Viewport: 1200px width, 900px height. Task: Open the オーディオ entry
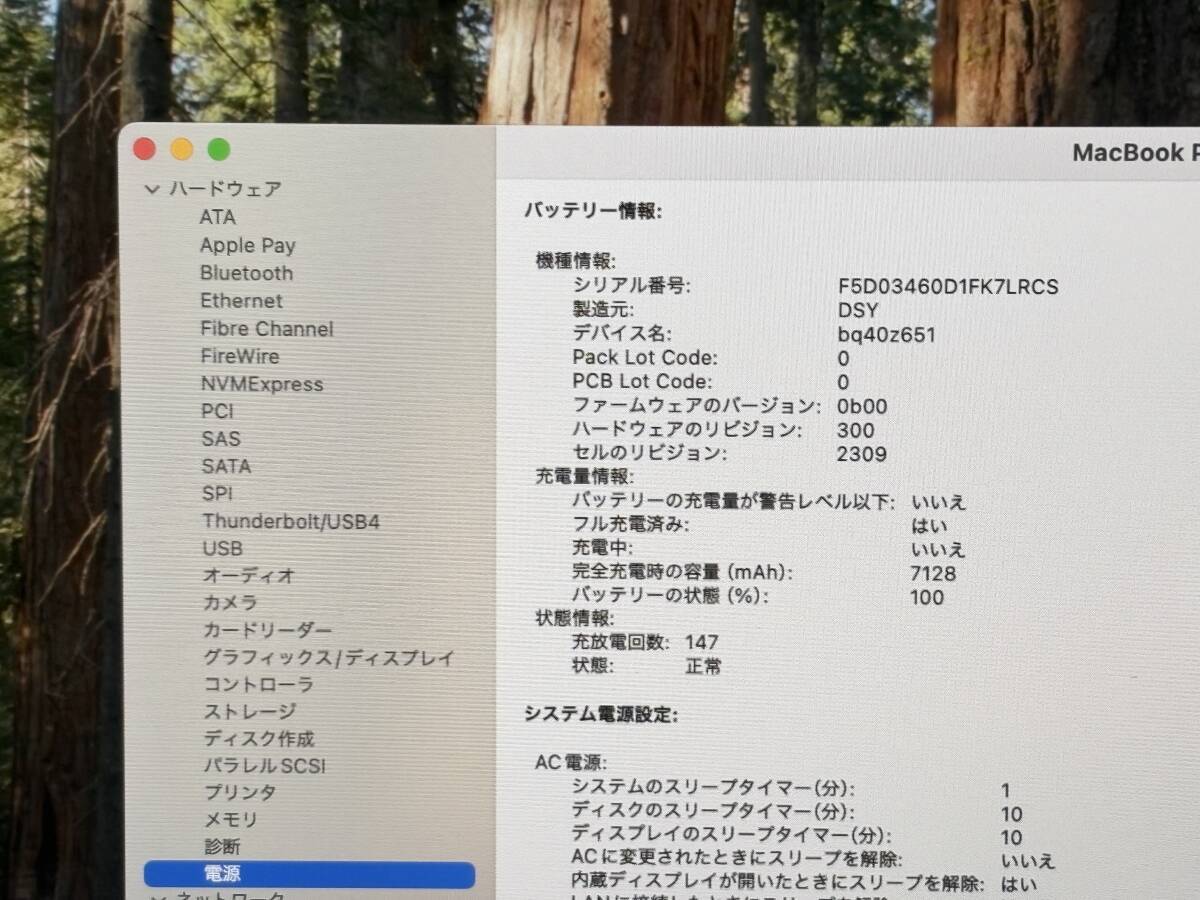[248, 576]
